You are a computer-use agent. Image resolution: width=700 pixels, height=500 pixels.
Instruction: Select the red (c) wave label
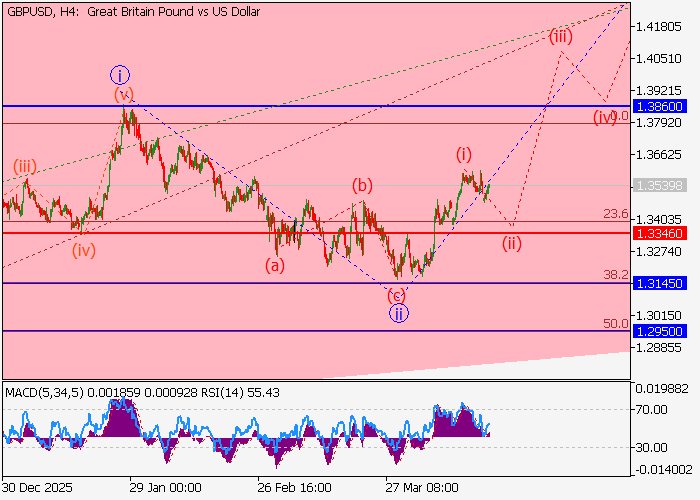click(x=397, y=295)
